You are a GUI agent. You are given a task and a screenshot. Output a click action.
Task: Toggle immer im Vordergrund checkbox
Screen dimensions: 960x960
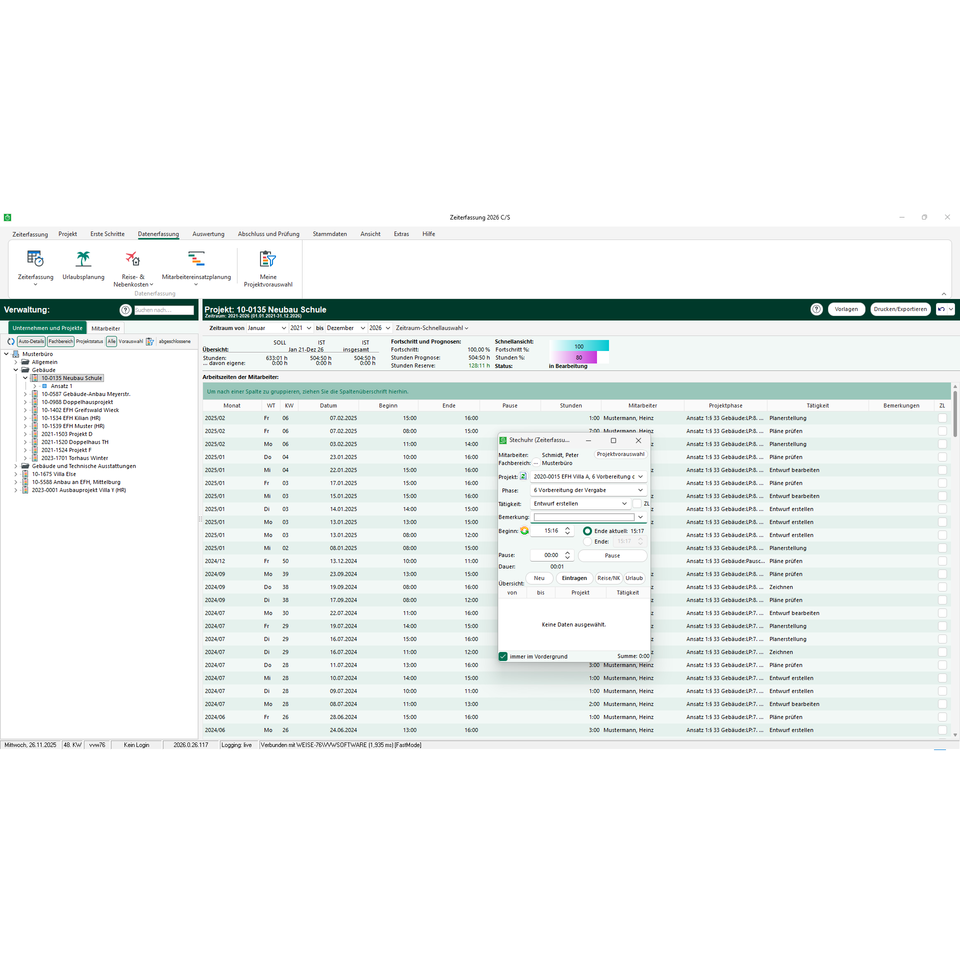(503, 656)
